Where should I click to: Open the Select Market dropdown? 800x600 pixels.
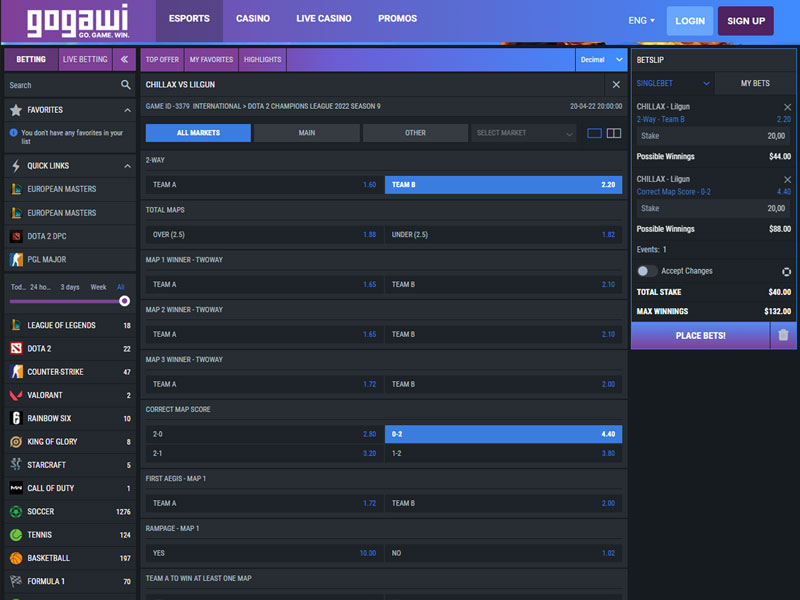click(x=523, y=133)
